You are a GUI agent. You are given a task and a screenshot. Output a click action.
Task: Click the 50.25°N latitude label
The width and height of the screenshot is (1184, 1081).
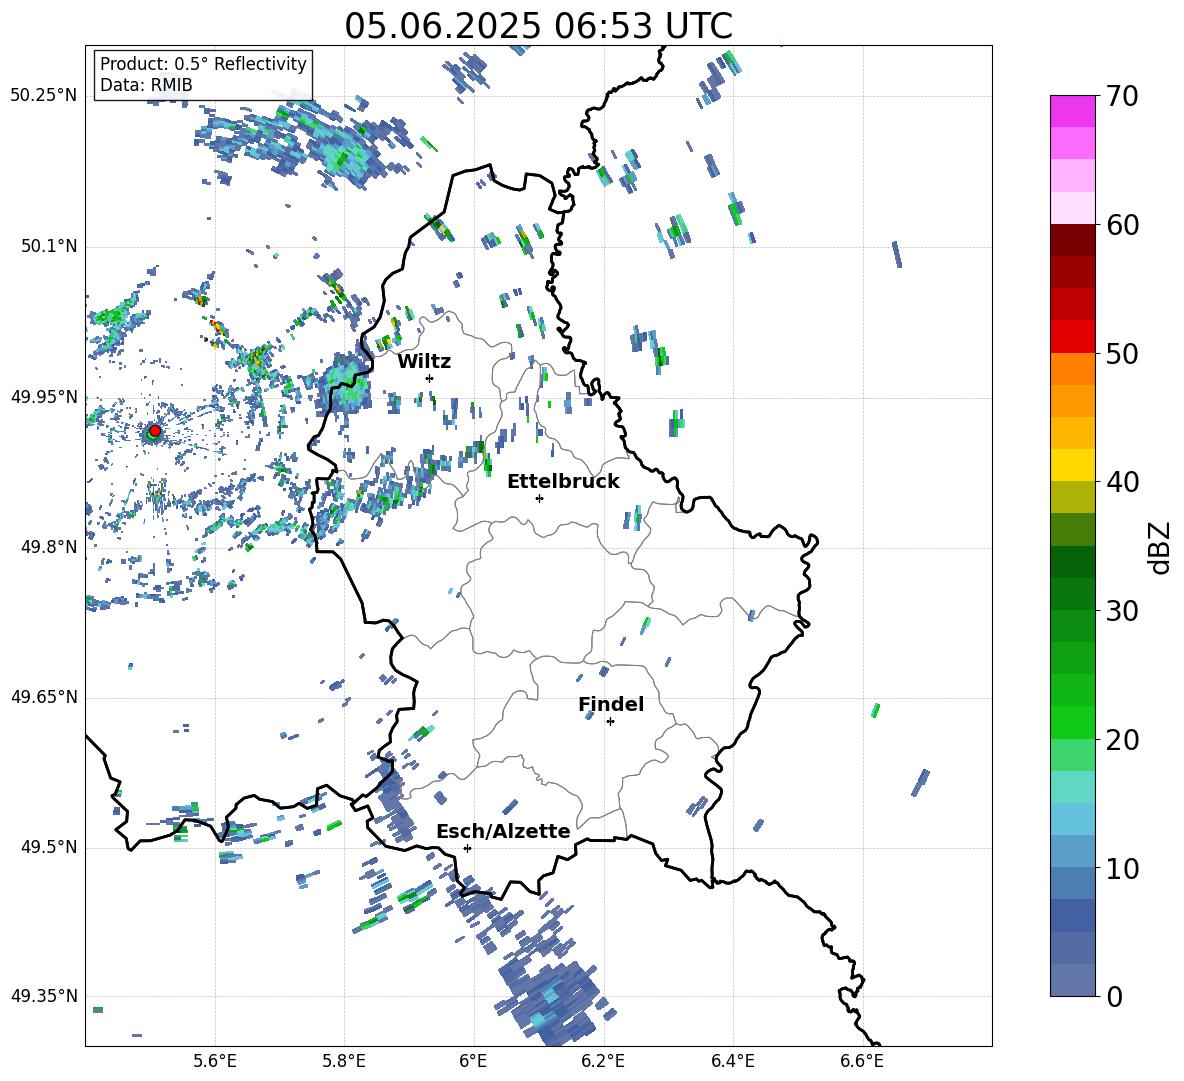(44, 96)
